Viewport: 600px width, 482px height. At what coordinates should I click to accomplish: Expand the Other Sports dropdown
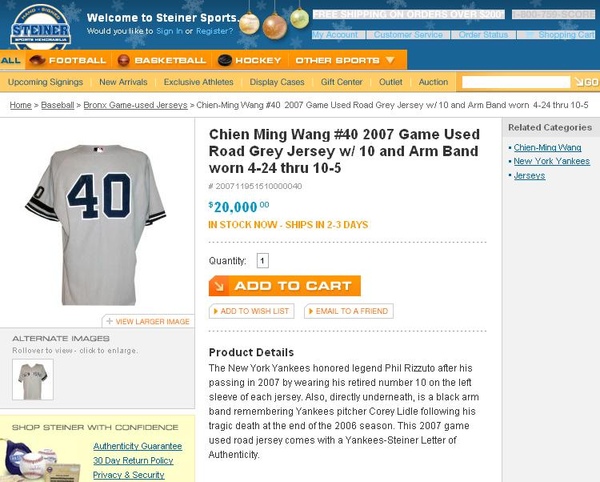[344, 60]
